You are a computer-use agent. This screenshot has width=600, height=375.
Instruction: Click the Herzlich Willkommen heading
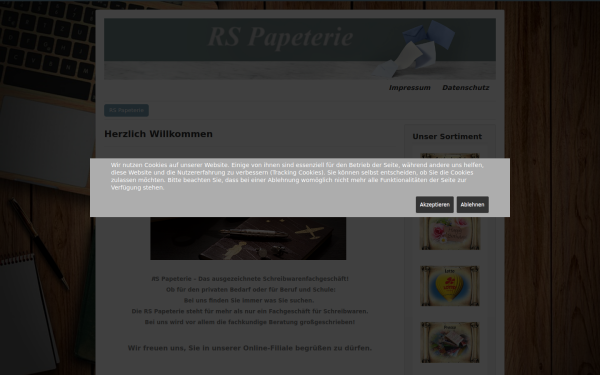click(x=158, y=134)
